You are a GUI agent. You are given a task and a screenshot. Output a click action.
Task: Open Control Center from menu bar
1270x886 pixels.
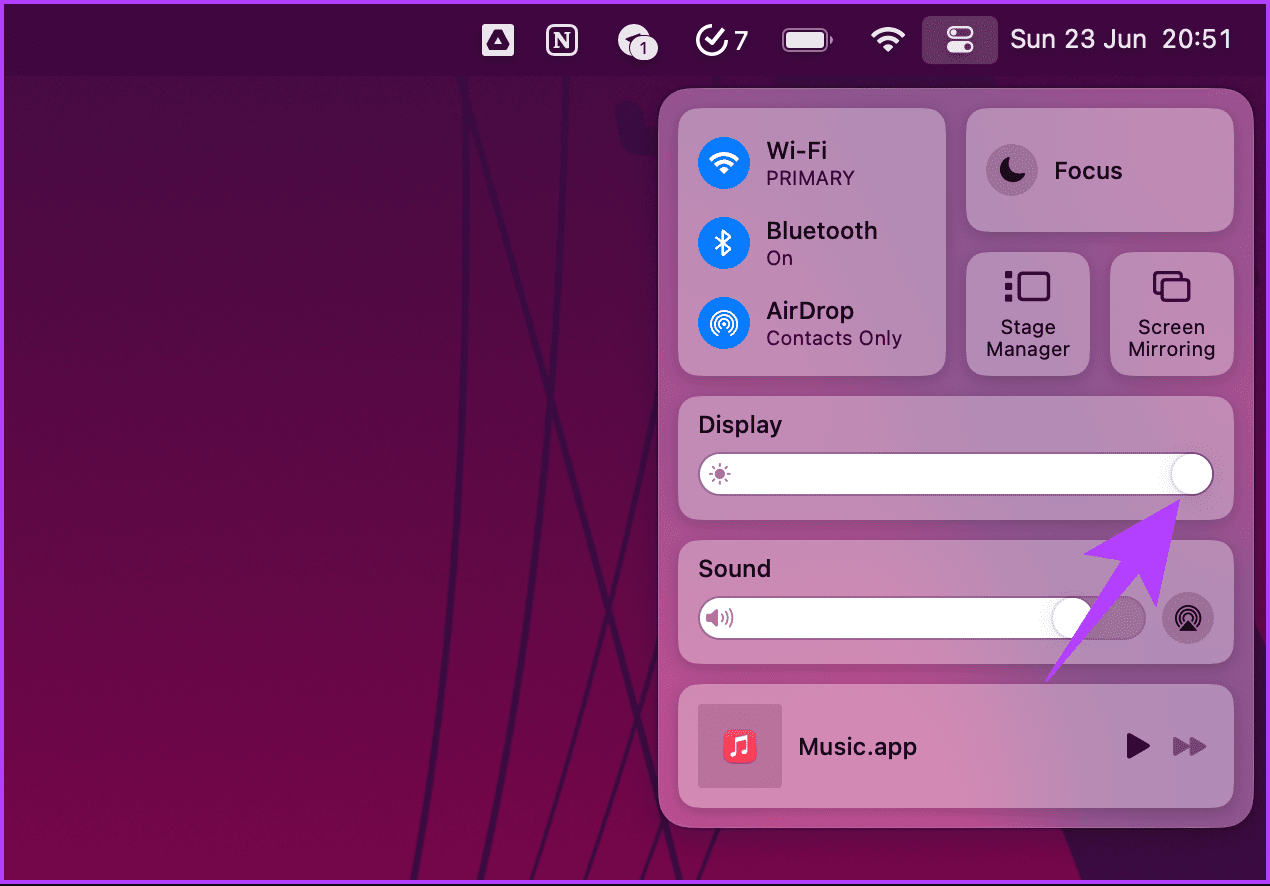point(959,39)
